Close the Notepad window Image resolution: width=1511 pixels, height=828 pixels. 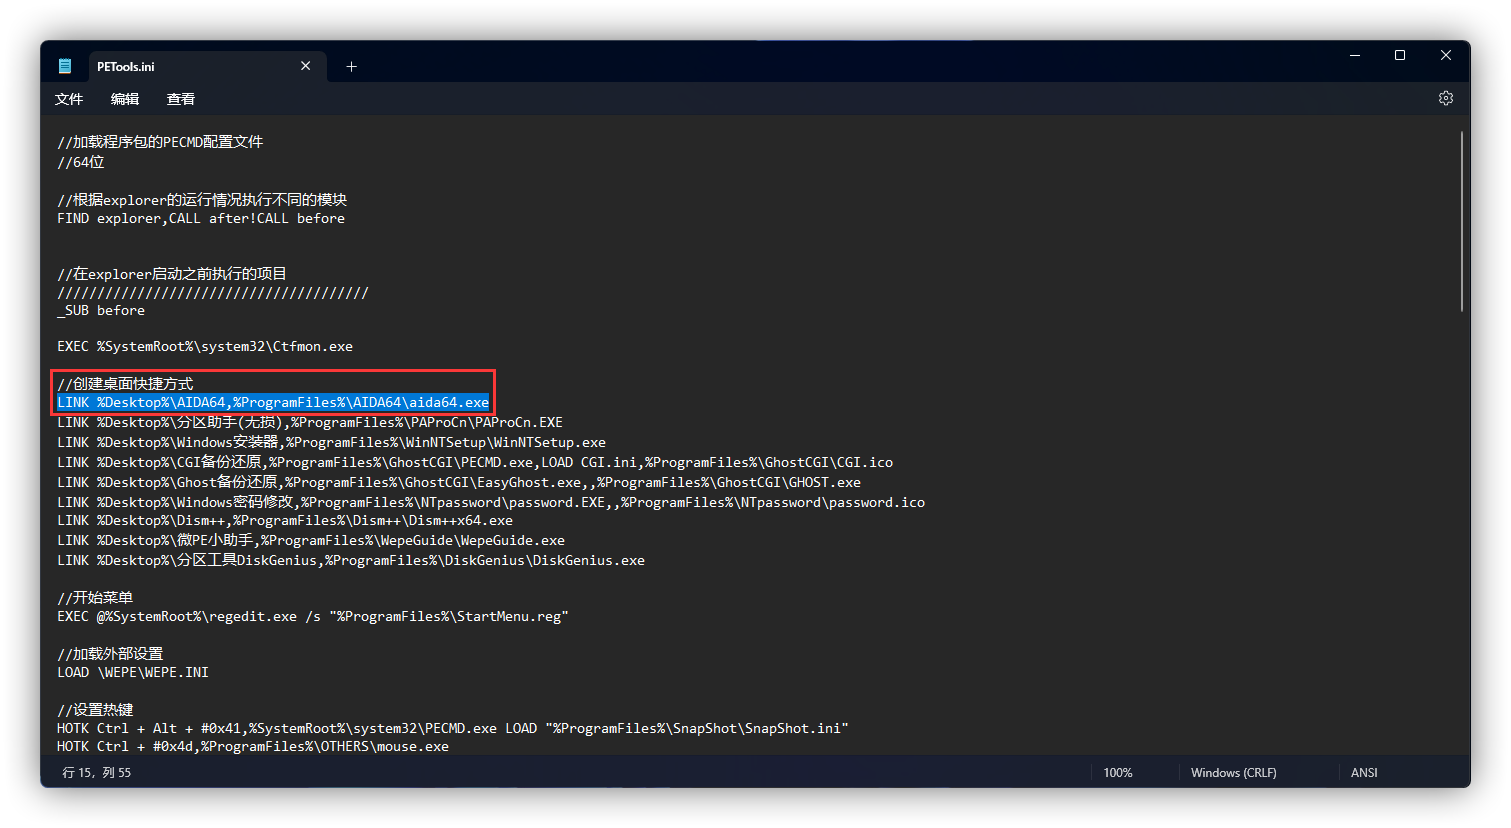1446,56
